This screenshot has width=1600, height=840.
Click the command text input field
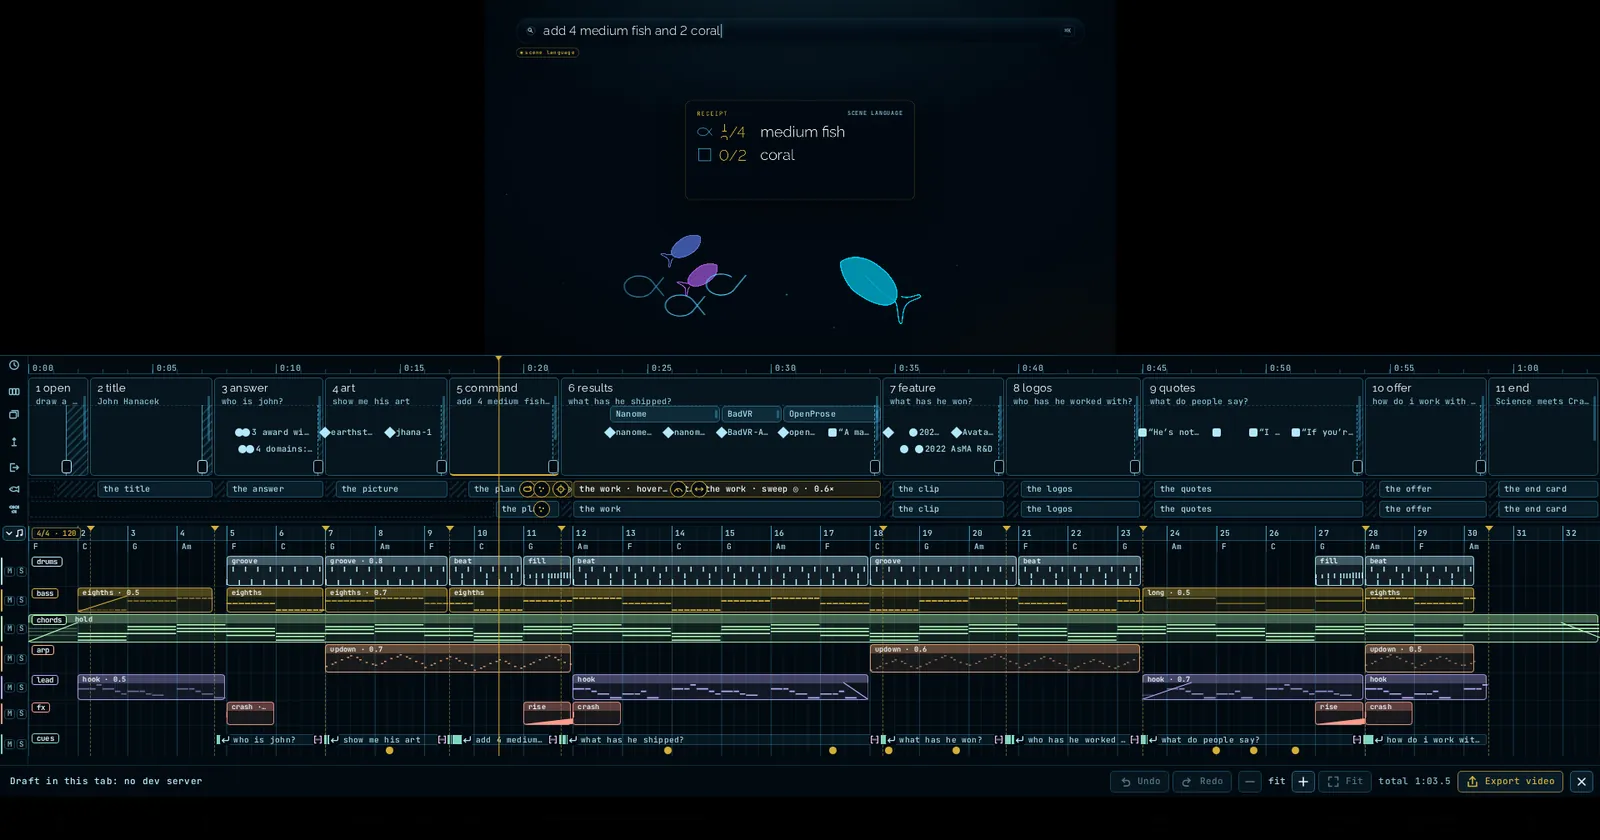click(x=798, y=31)
